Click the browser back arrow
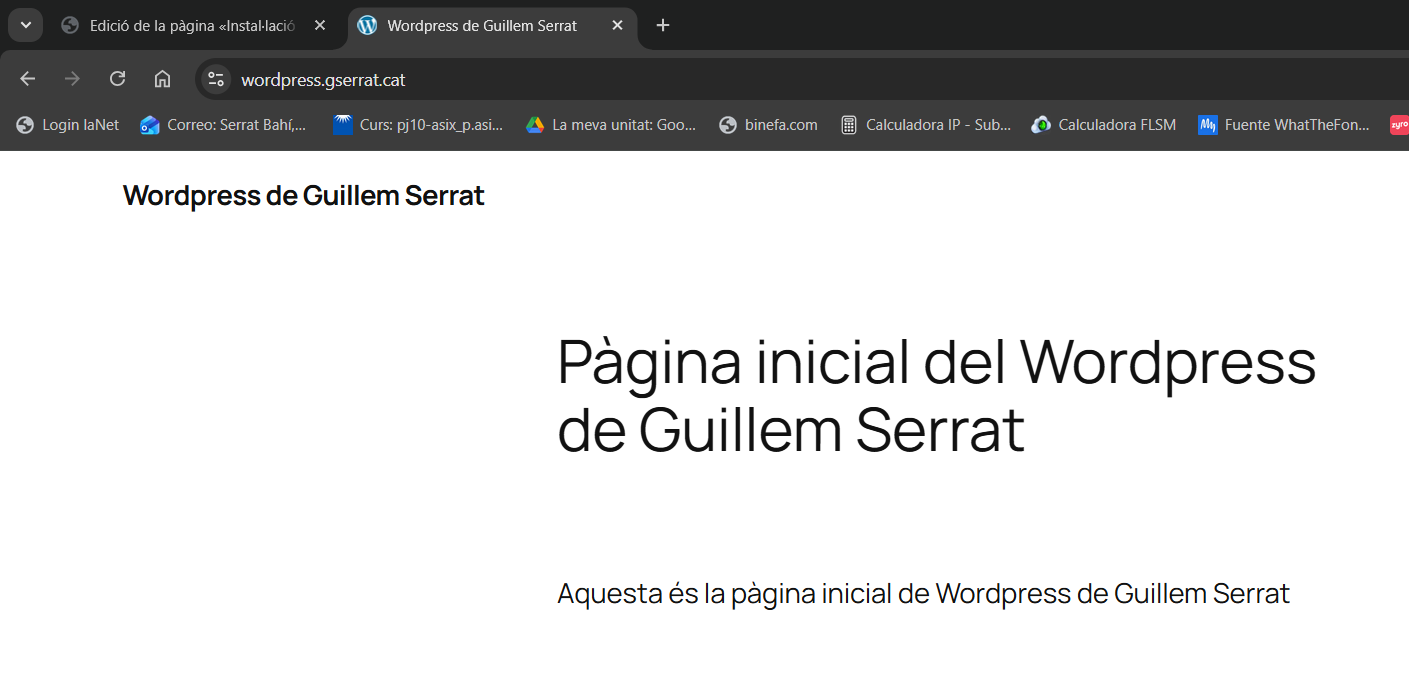This screenshot has height=677, width=1409. 27,79
